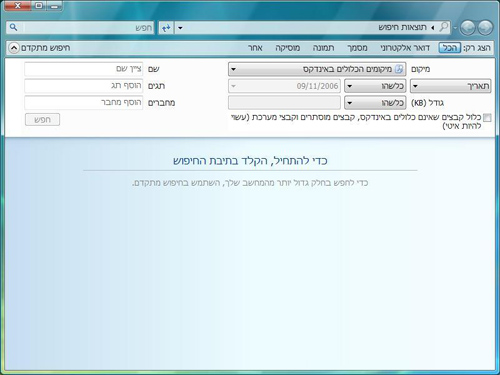The height and width of the screenshot is (375, 500).
Task: Close the window with the X button
Action: pyautogui.click(x=18, y=6)
